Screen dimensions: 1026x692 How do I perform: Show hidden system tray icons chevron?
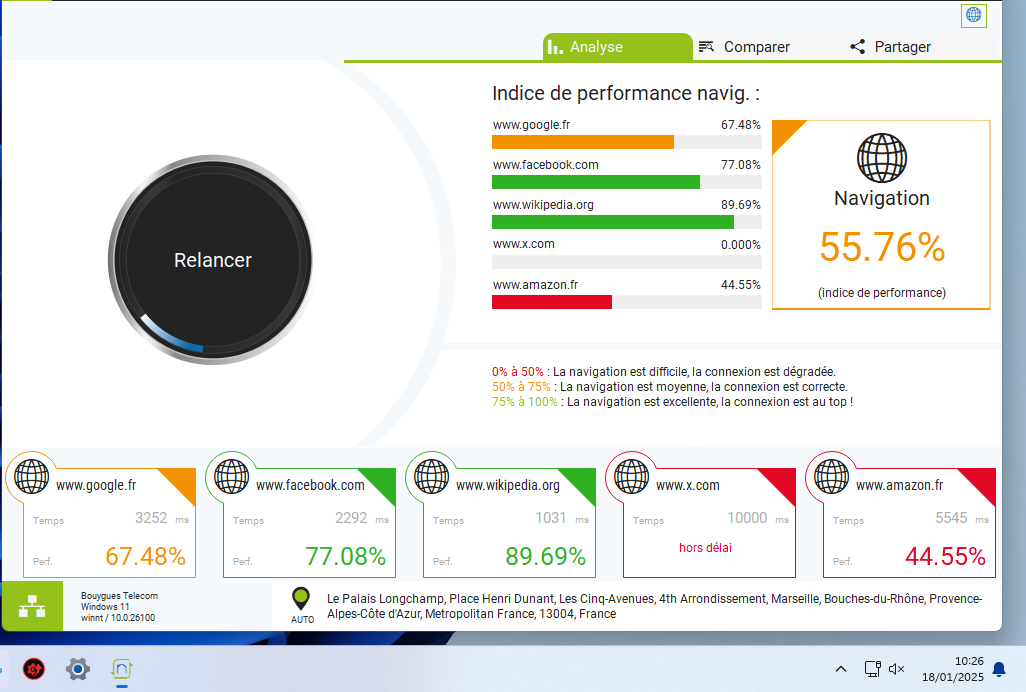point(841,668)
